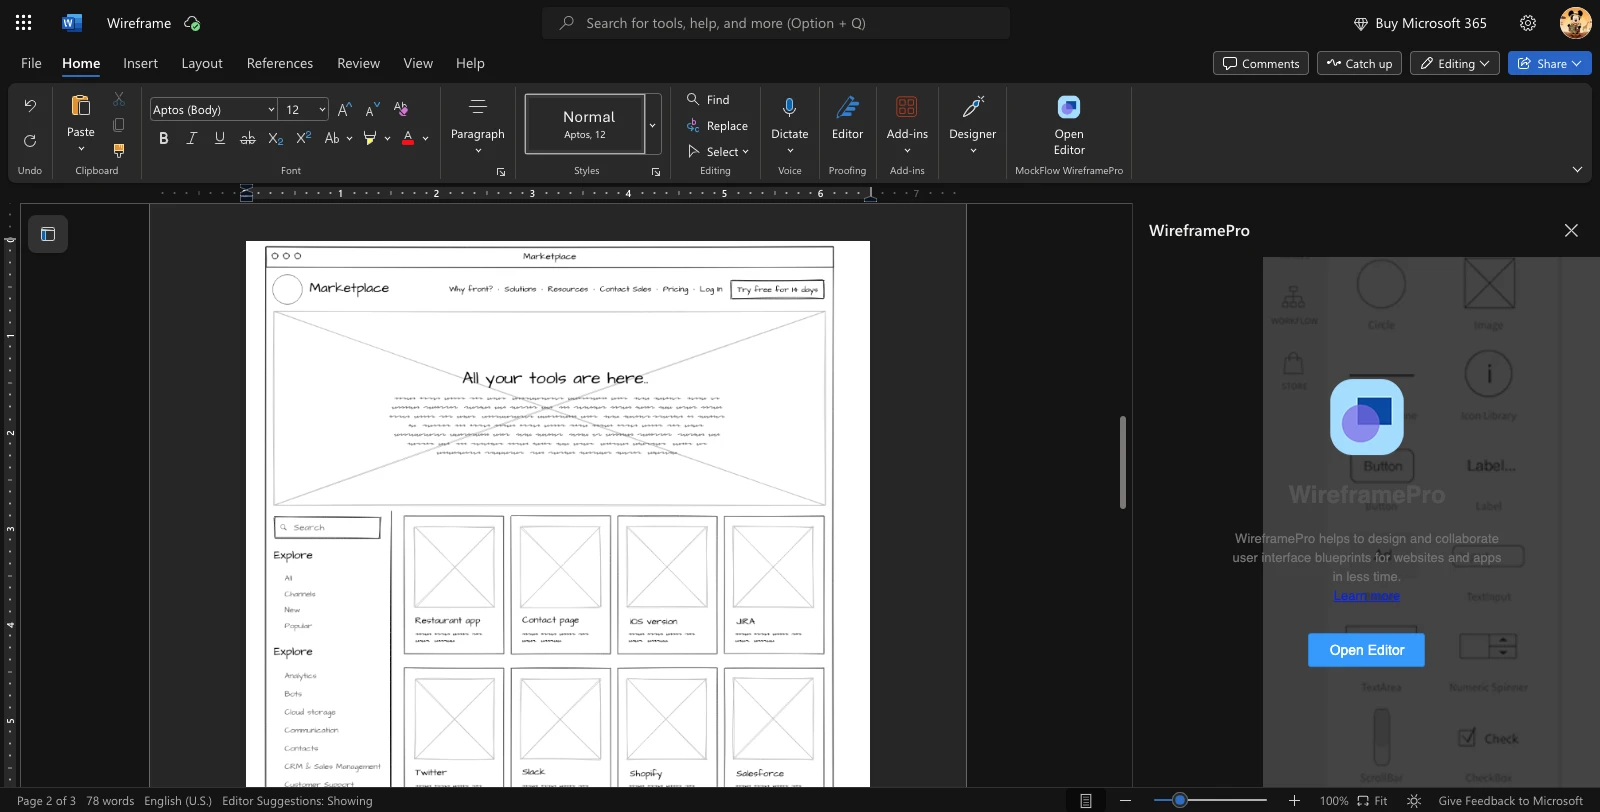Copy the selection
This screenshot has width=1600, height=812.
pyautogui.click(x=119, y=125)
